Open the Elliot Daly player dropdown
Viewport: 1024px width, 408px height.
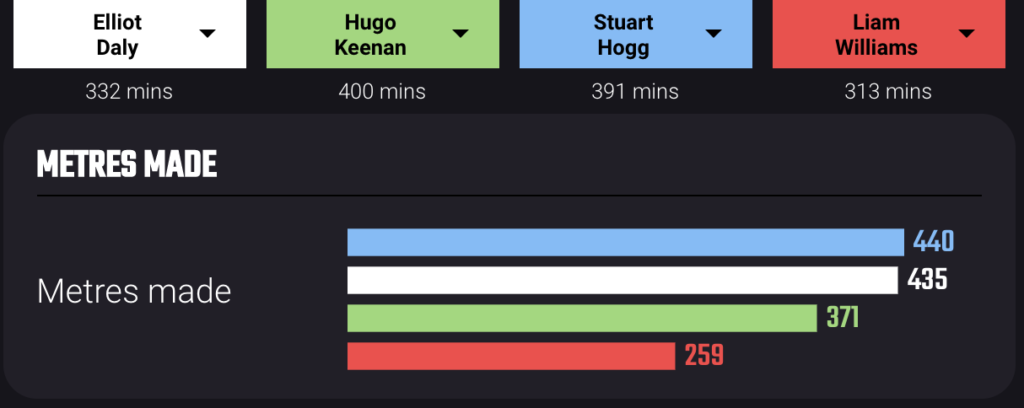click(130, 33)
